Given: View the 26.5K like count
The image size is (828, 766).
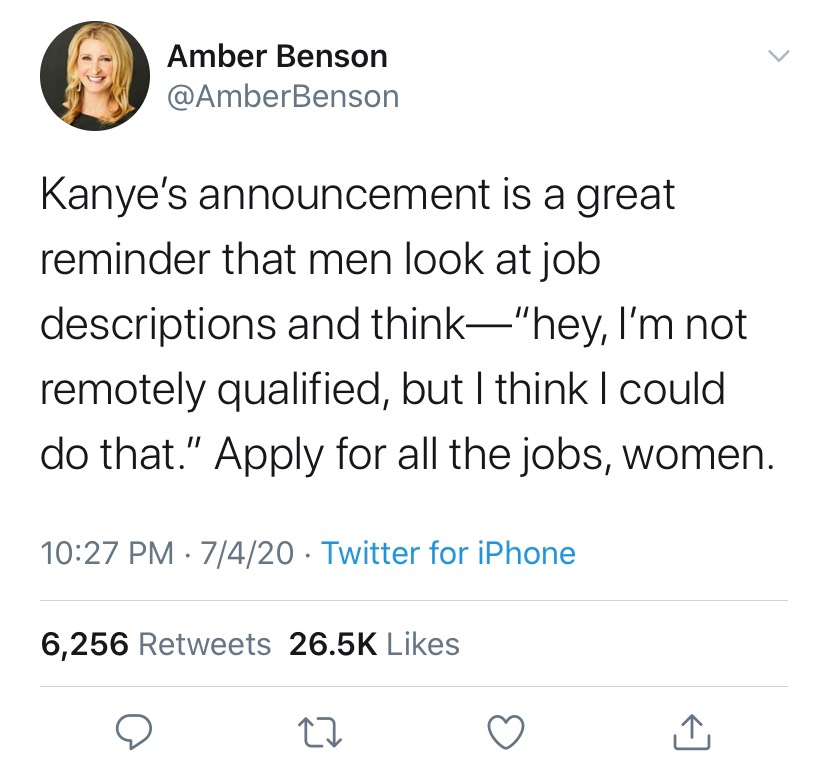Looking at the screenshot, I should pyautogui.click(x=333, y=645).
